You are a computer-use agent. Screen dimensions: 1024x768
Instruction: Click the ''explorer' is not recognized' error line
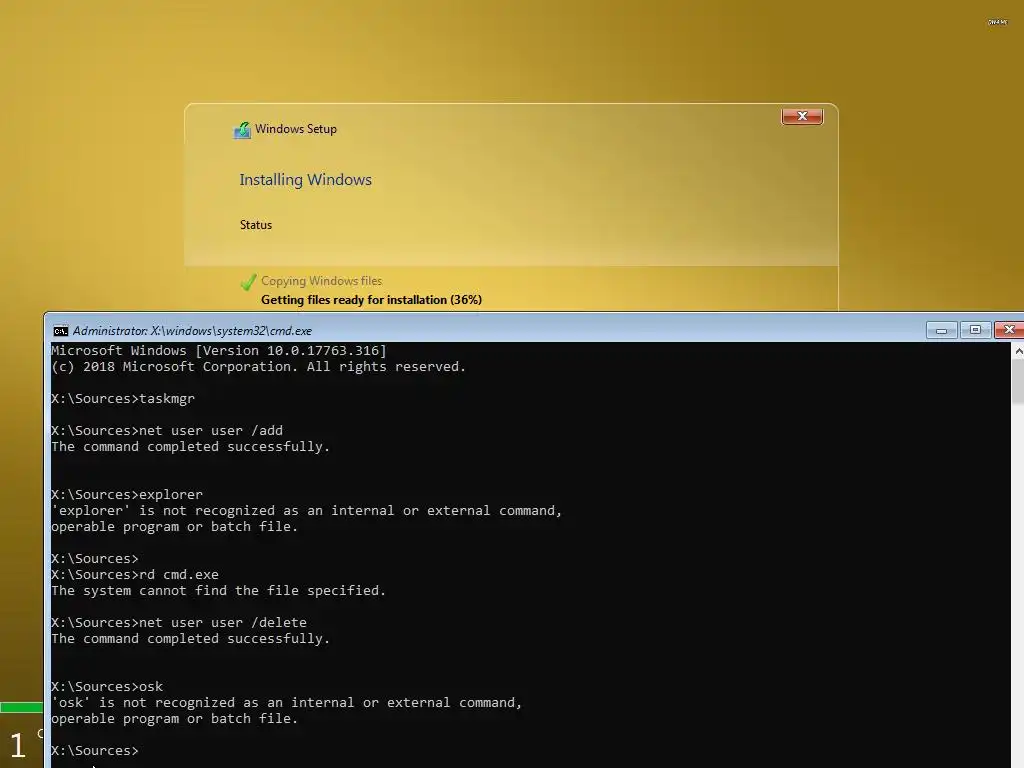pyautogui.click(x=306, y=511)
